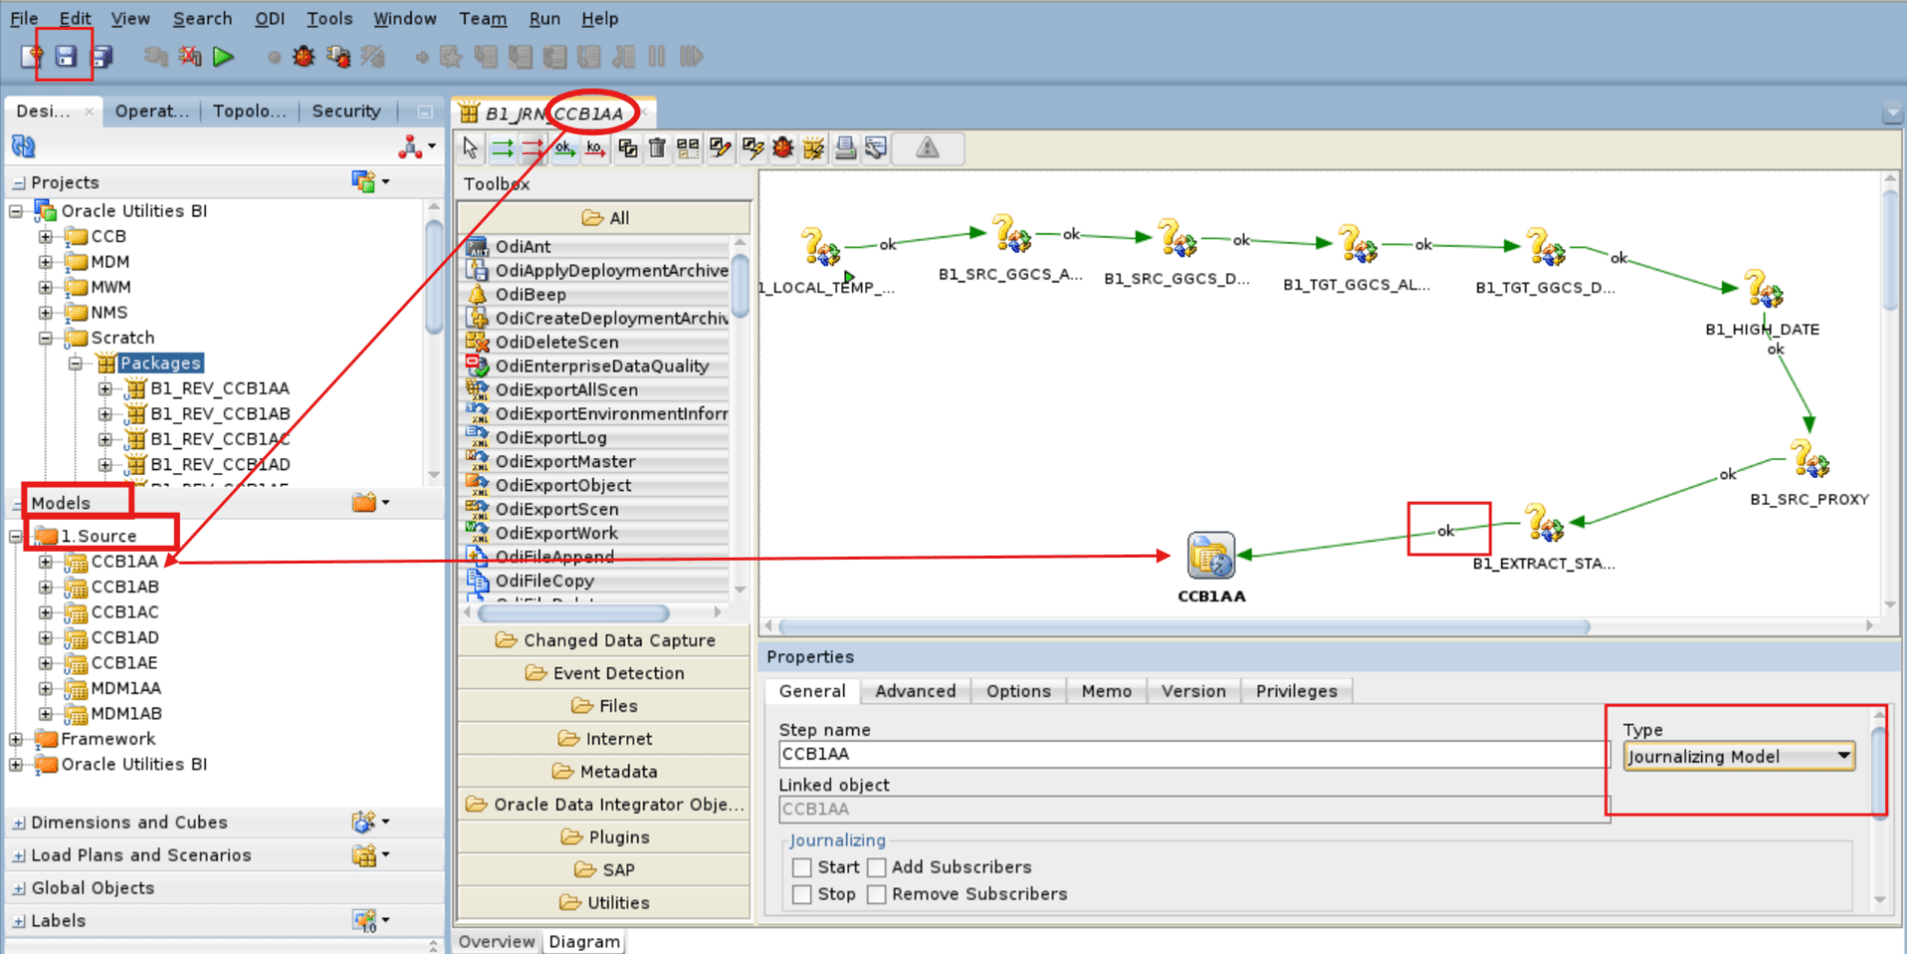Viewport: 1907px width, 954px height.
Task: Enable the Start journalizing checkbox
Action: 802,867
